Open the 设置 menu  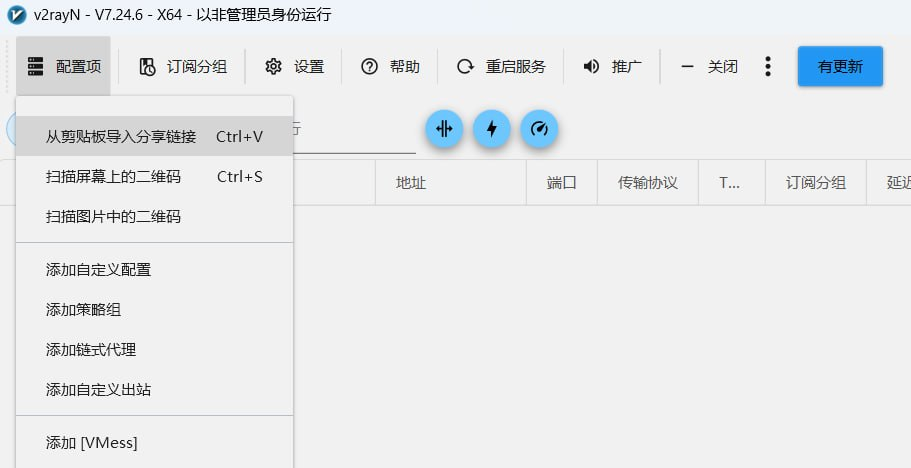click(294, 66)
